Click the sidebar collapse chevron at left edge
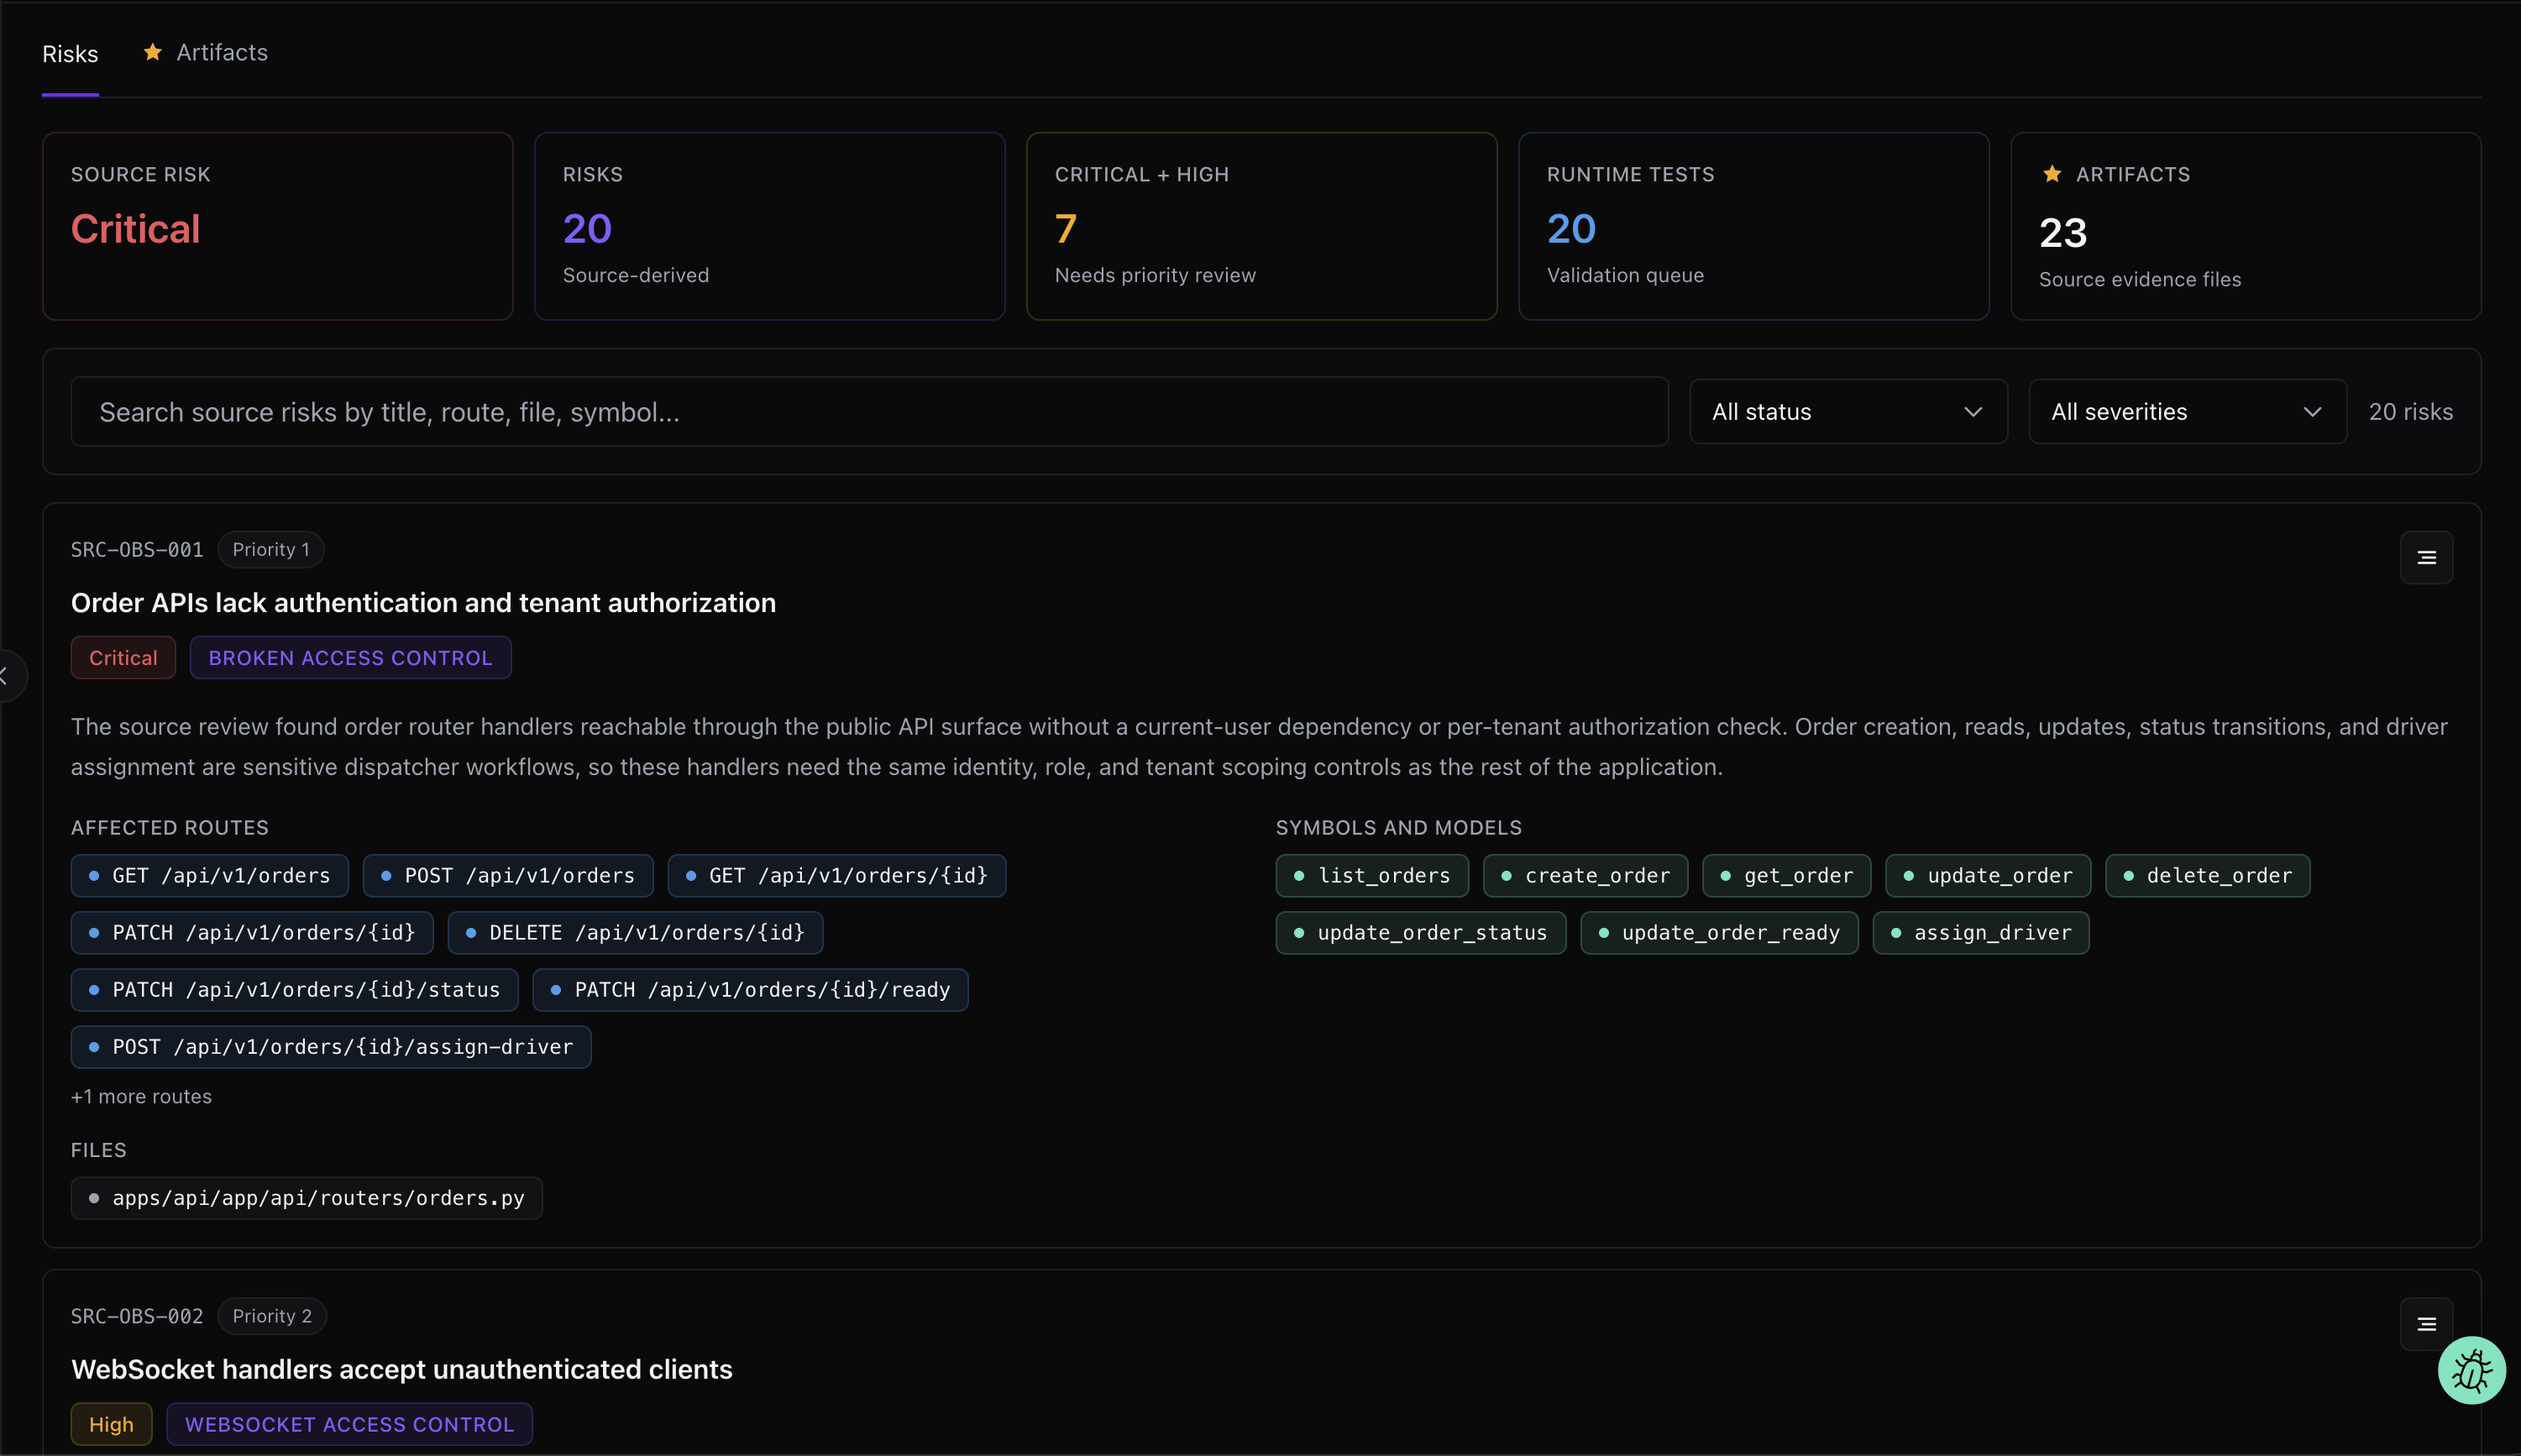The image size is (2521, 1456). (x=6, y=676)
